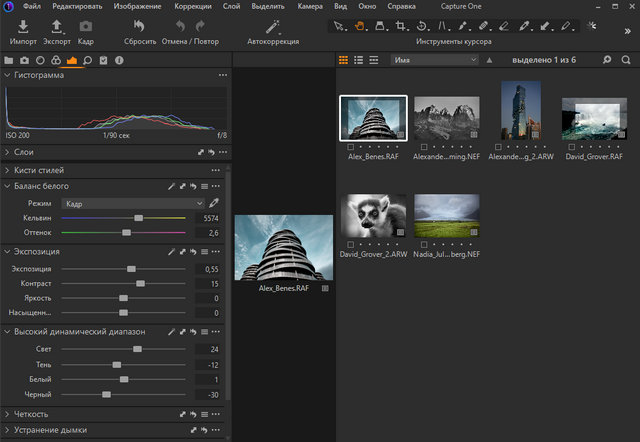Click the Автокоррекция magic wand icon

[272, 26]
